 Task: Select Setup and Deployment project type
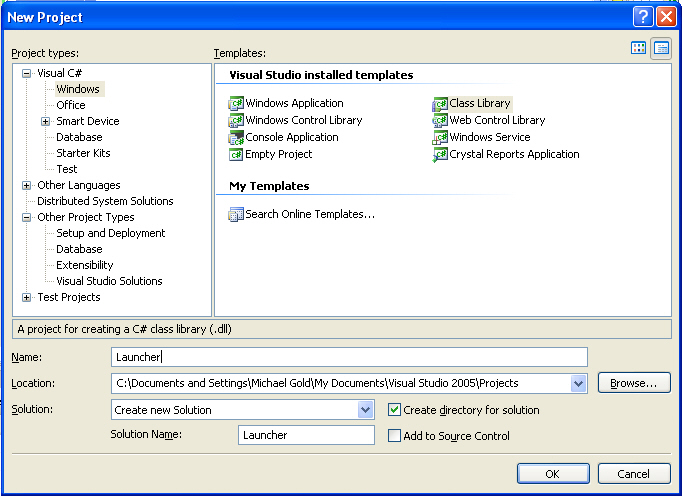(111, 233)
